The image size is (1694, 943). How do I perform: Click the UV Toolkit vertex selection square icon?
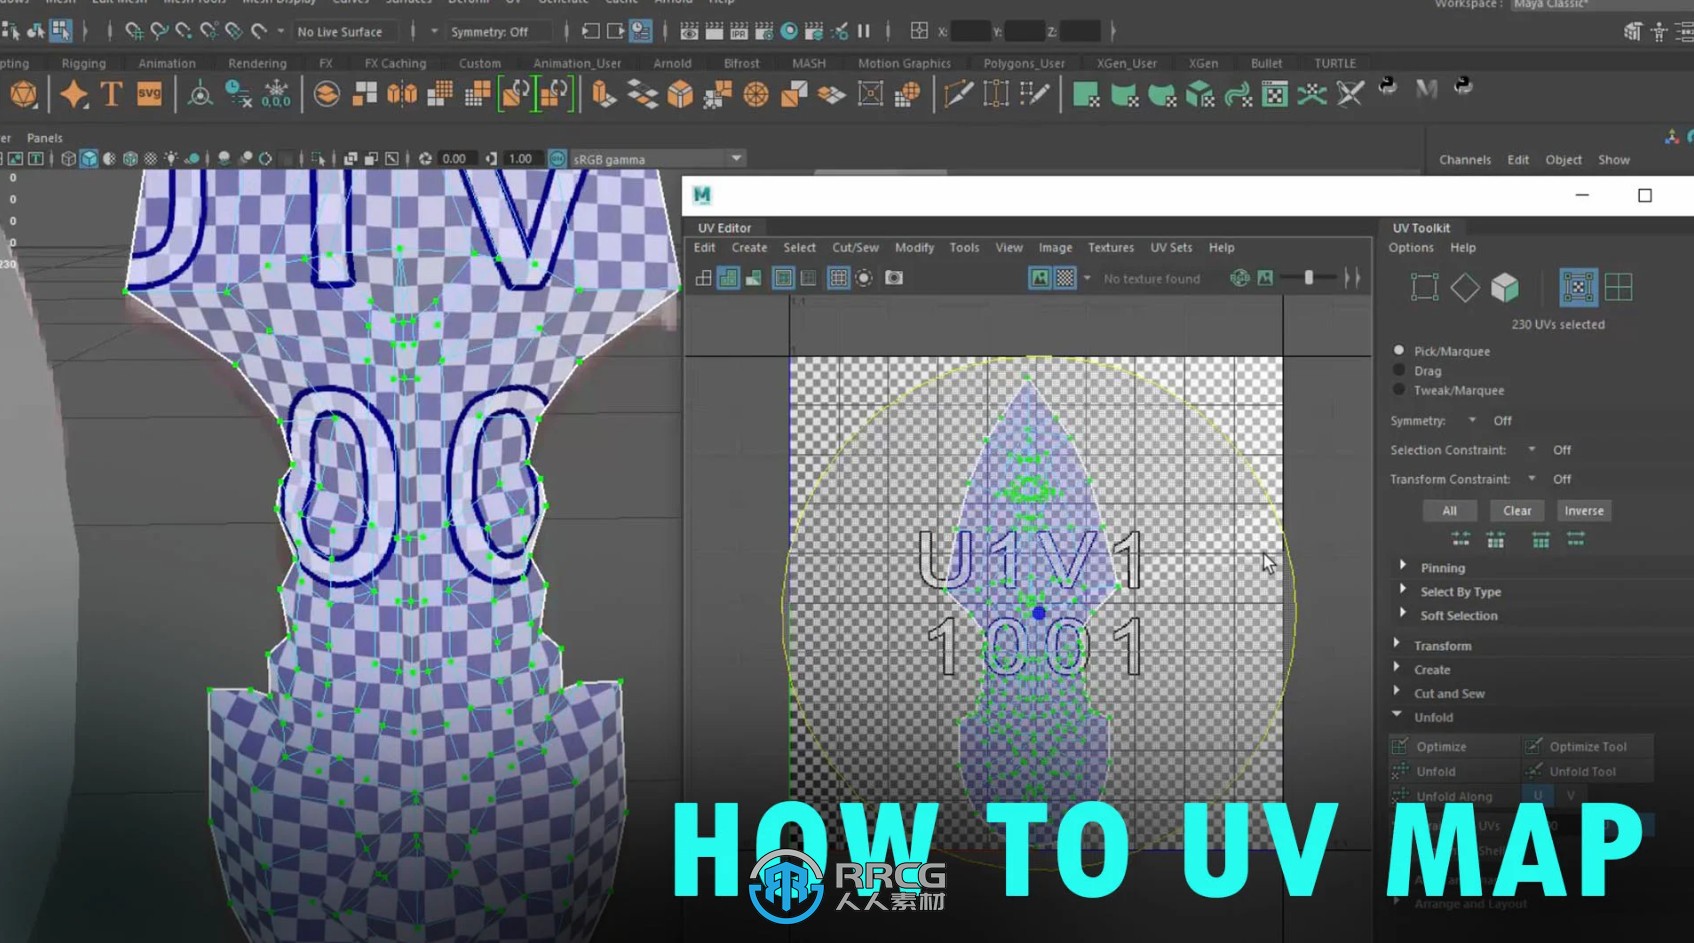pos(1424,288)
